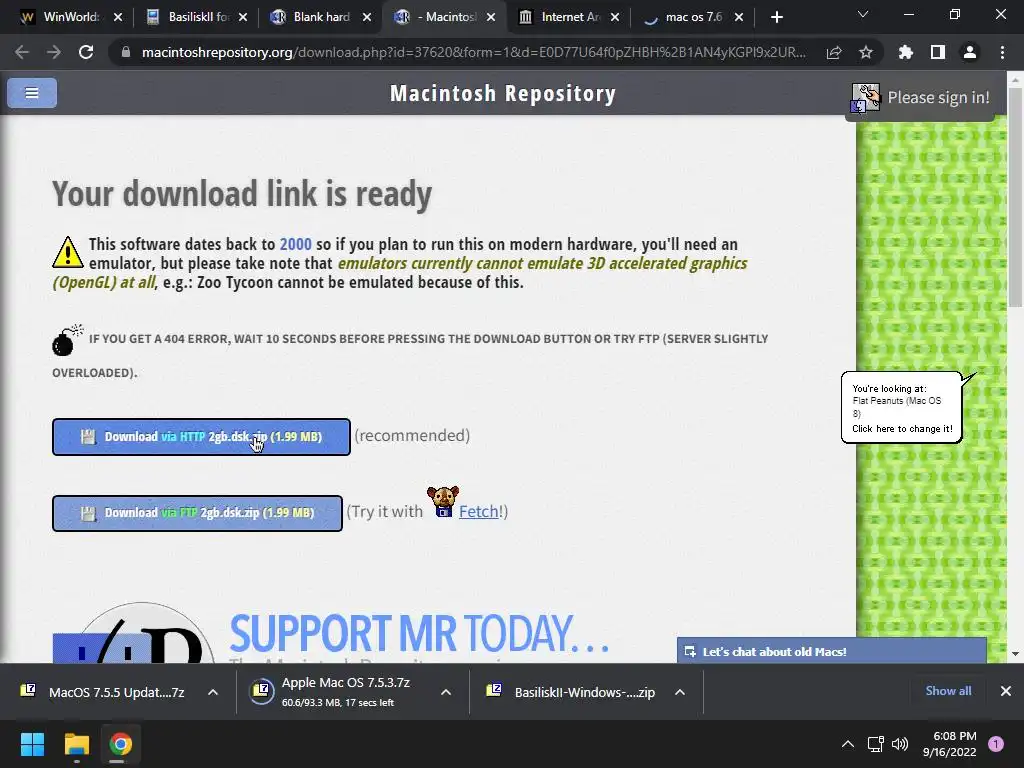1024x768 pixels.
Task: Open the BasiliskII-Windows zip download item
Action: (x=571, y=692)
